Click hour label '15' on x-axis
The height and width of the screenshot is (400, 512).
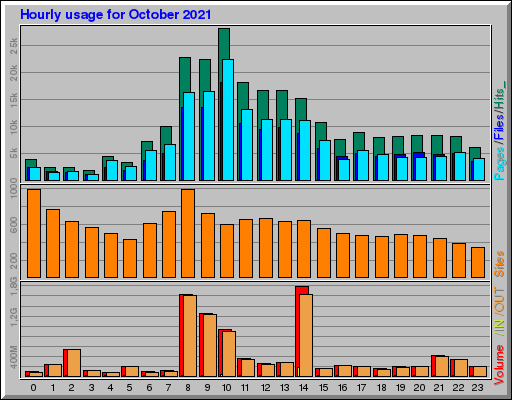click(x=324, y=388)
